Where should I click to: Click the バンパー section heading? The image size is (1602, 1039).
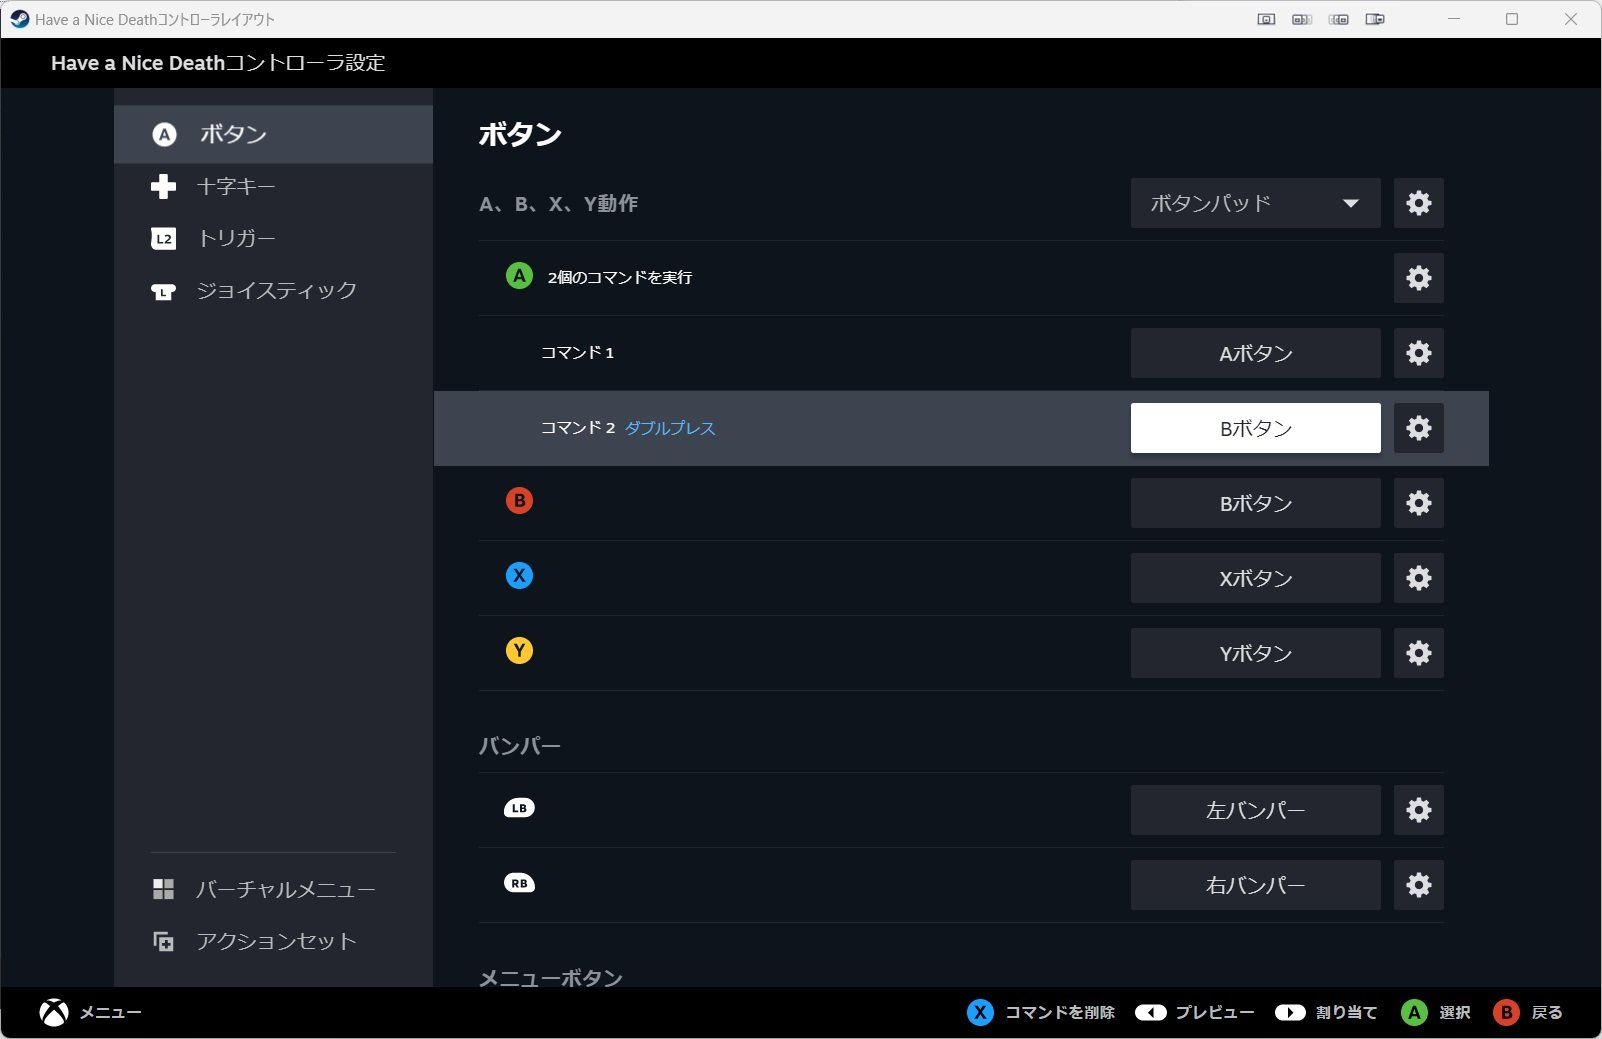coord(519,746)
